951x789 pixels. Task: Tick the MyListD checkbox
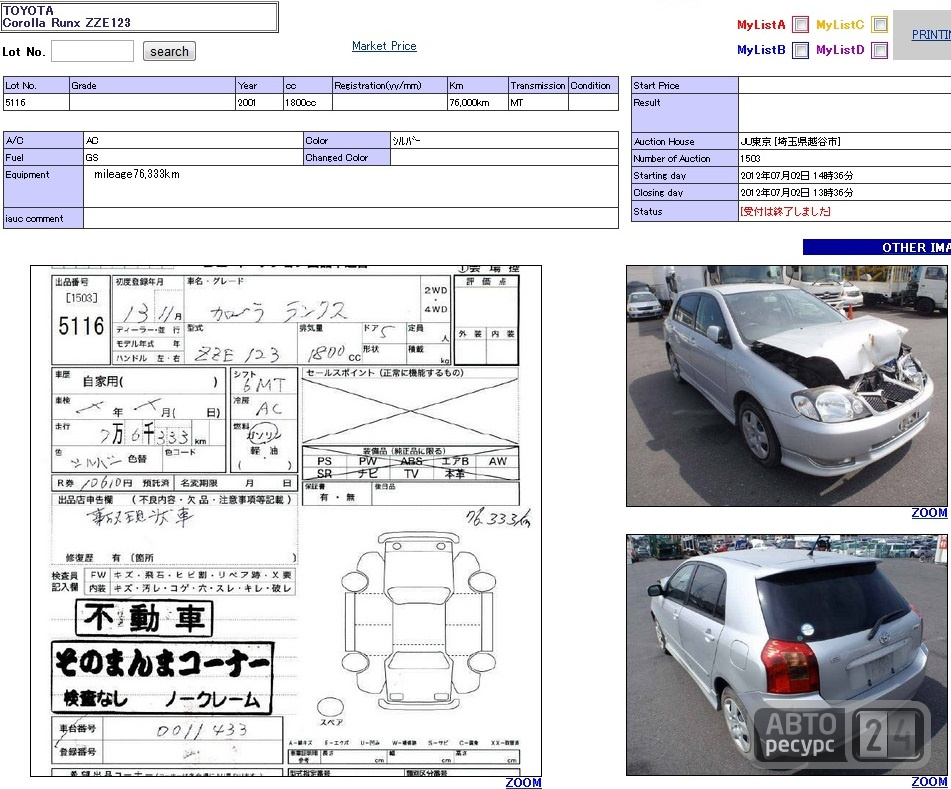tap(879, 50)
